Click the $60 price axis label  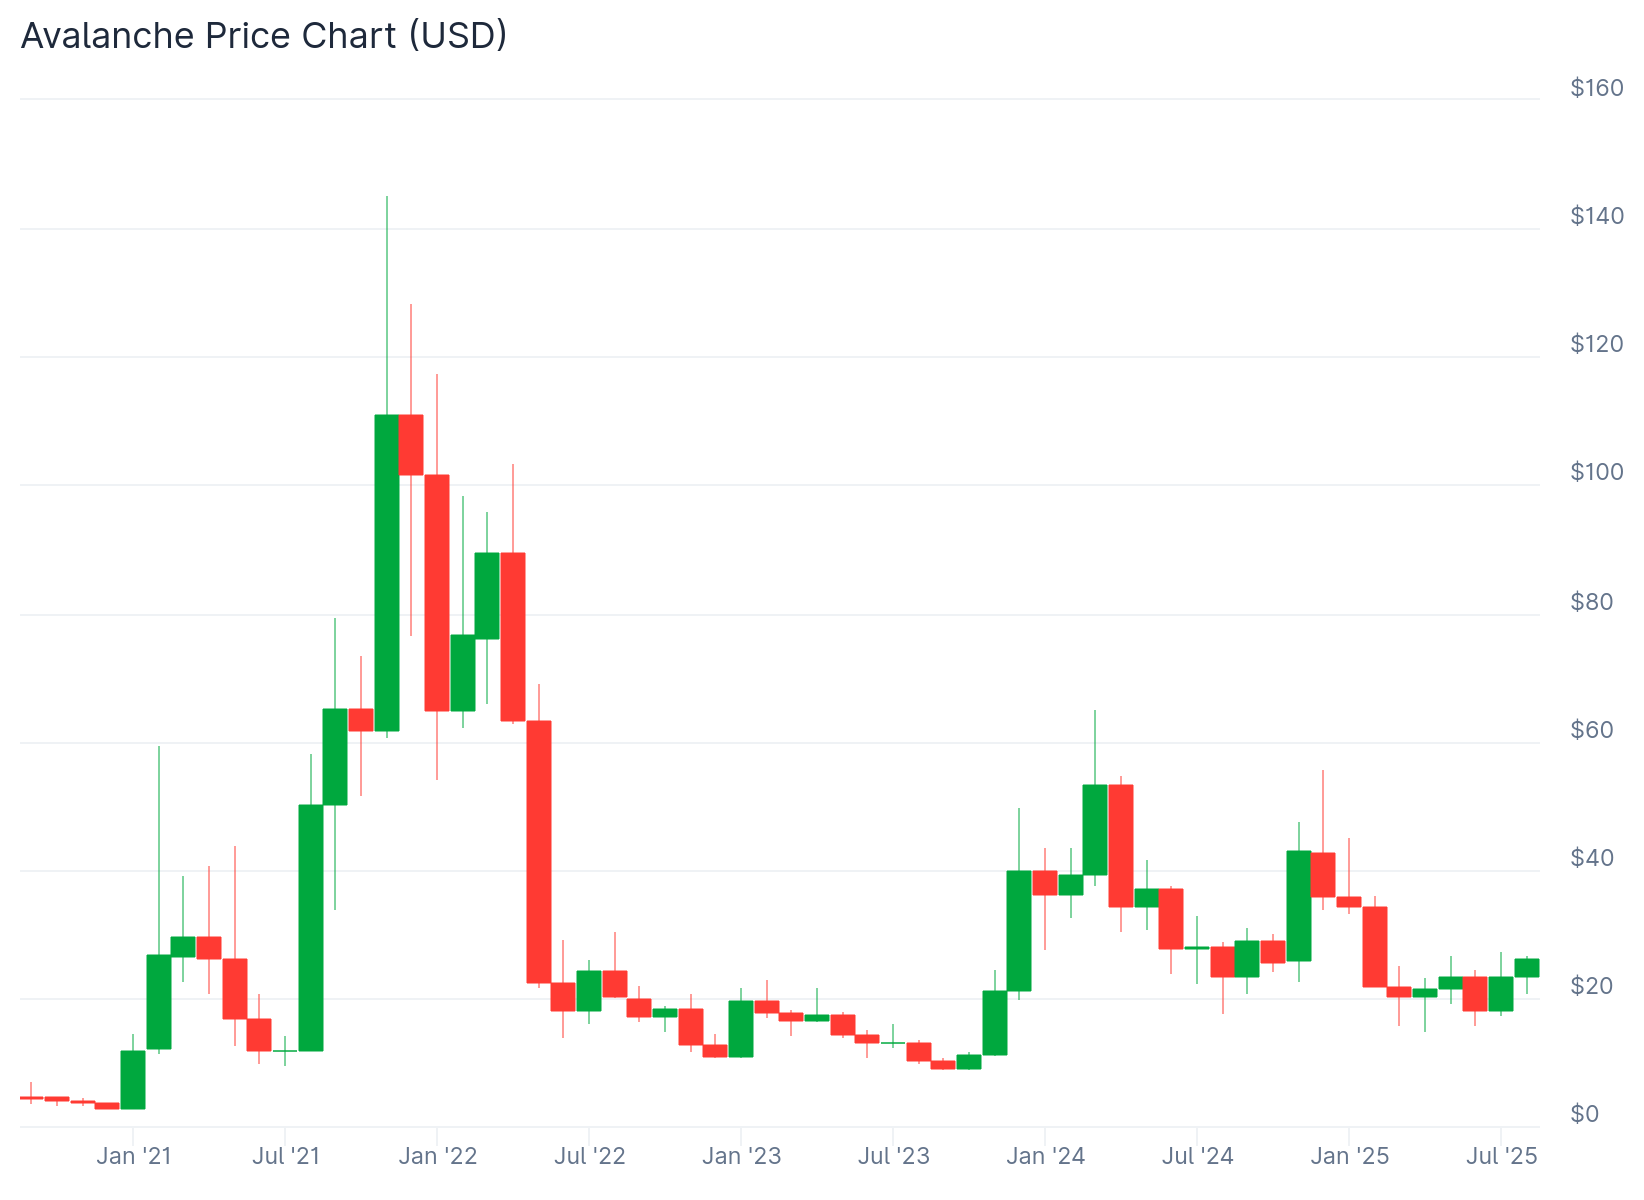(1592, 730)
